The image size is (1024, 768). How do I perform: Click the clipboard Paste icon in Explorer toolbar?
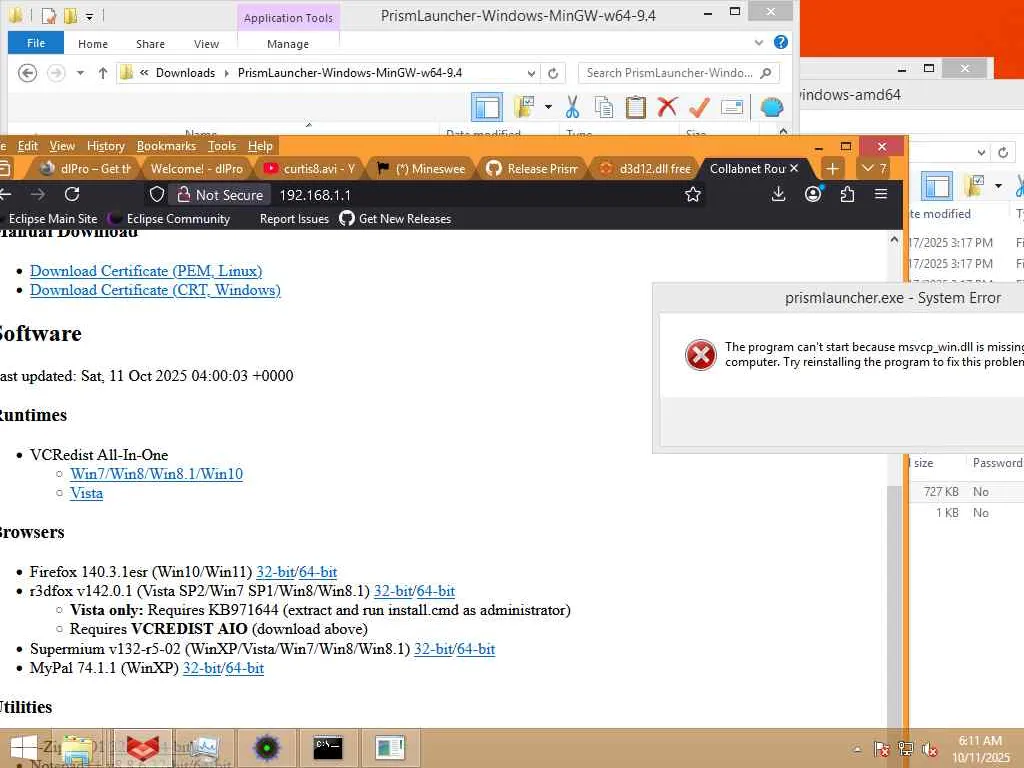click(x=635, y=107)
